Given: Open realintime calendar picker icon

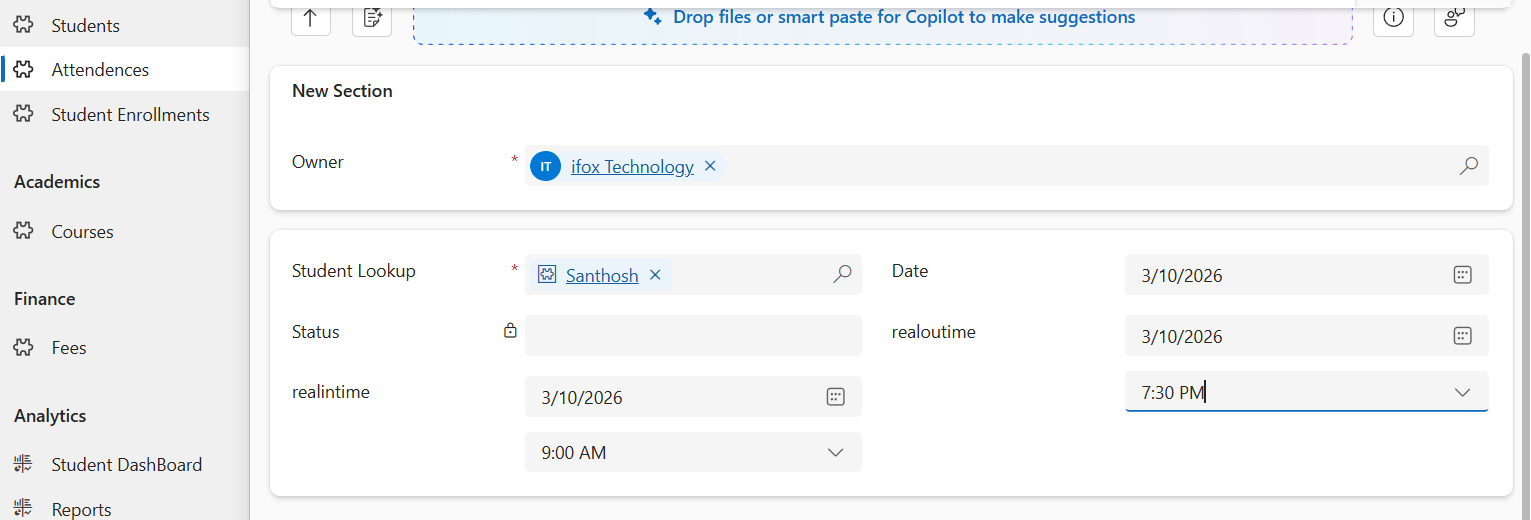Looking at the screenshot, I should [836, 397].
